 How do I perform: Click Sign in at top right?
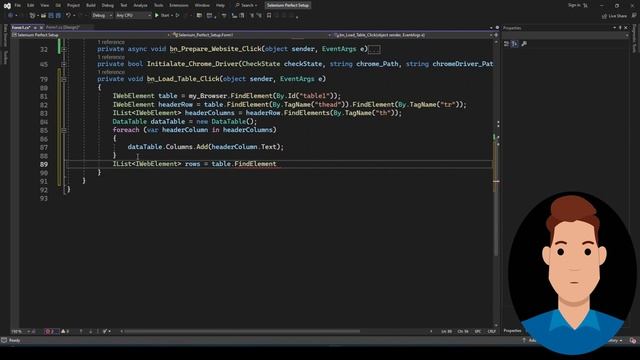[573, 5]
